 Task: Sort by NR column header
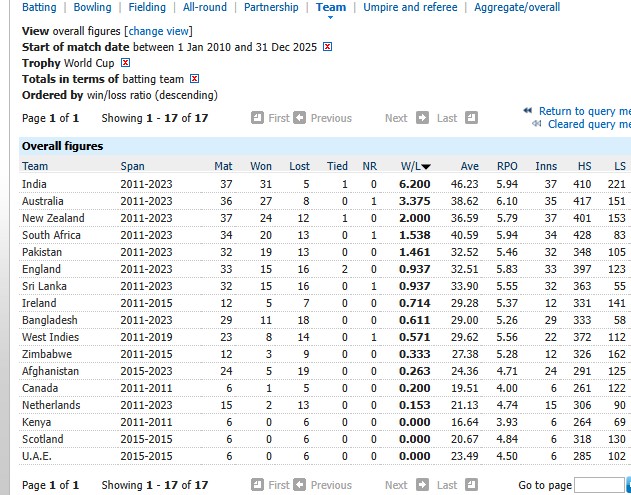point(369,166)
